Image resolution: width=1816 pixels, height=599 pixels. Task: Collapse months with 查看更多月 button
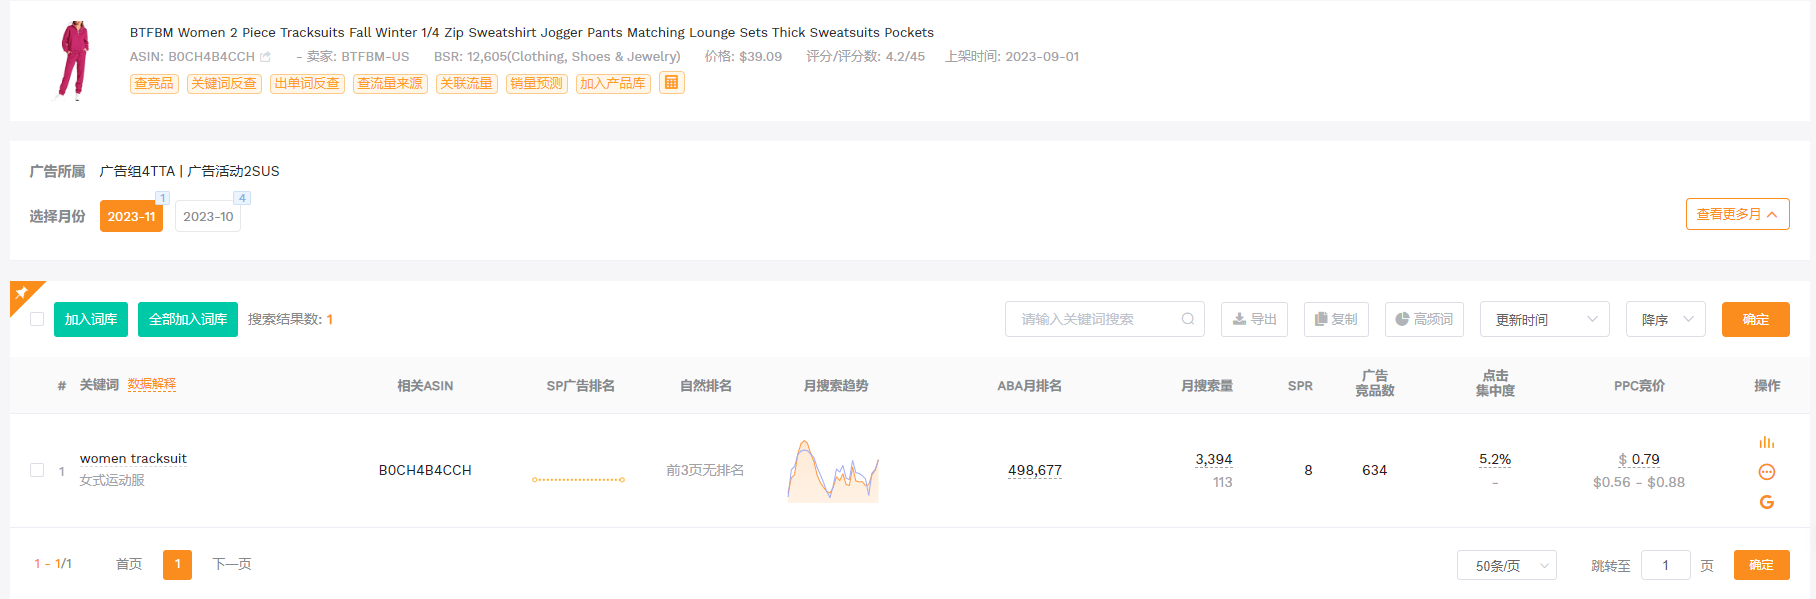pos(1736,214)
